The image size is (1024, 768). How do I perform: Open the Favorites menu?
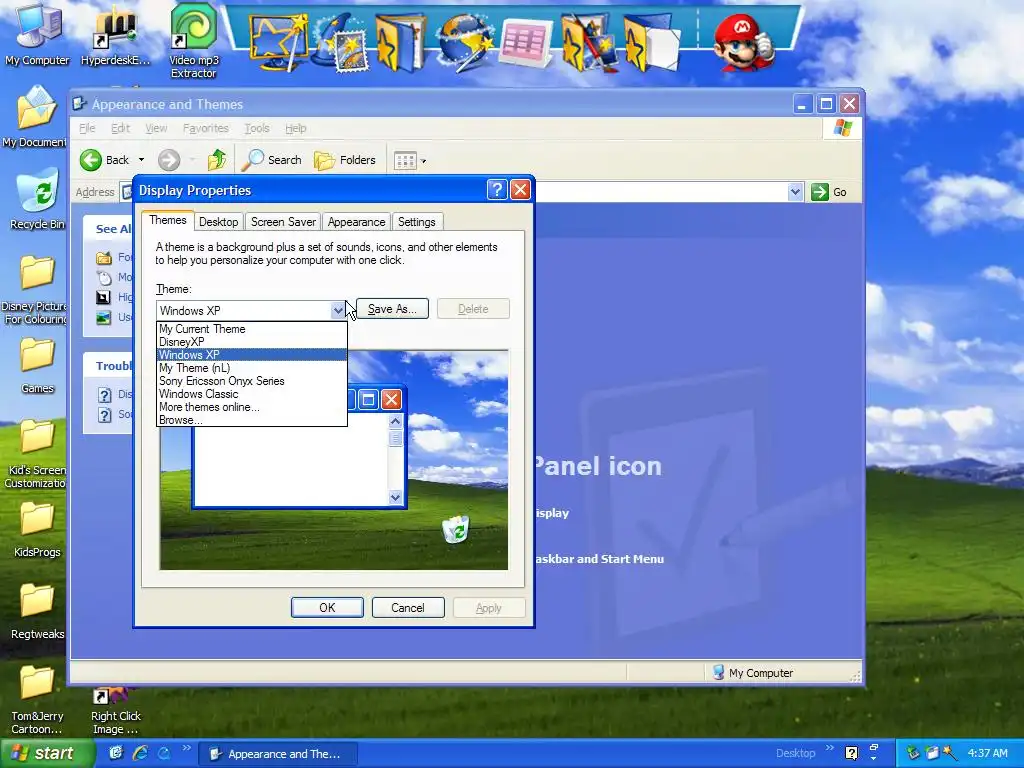[206, 129]
